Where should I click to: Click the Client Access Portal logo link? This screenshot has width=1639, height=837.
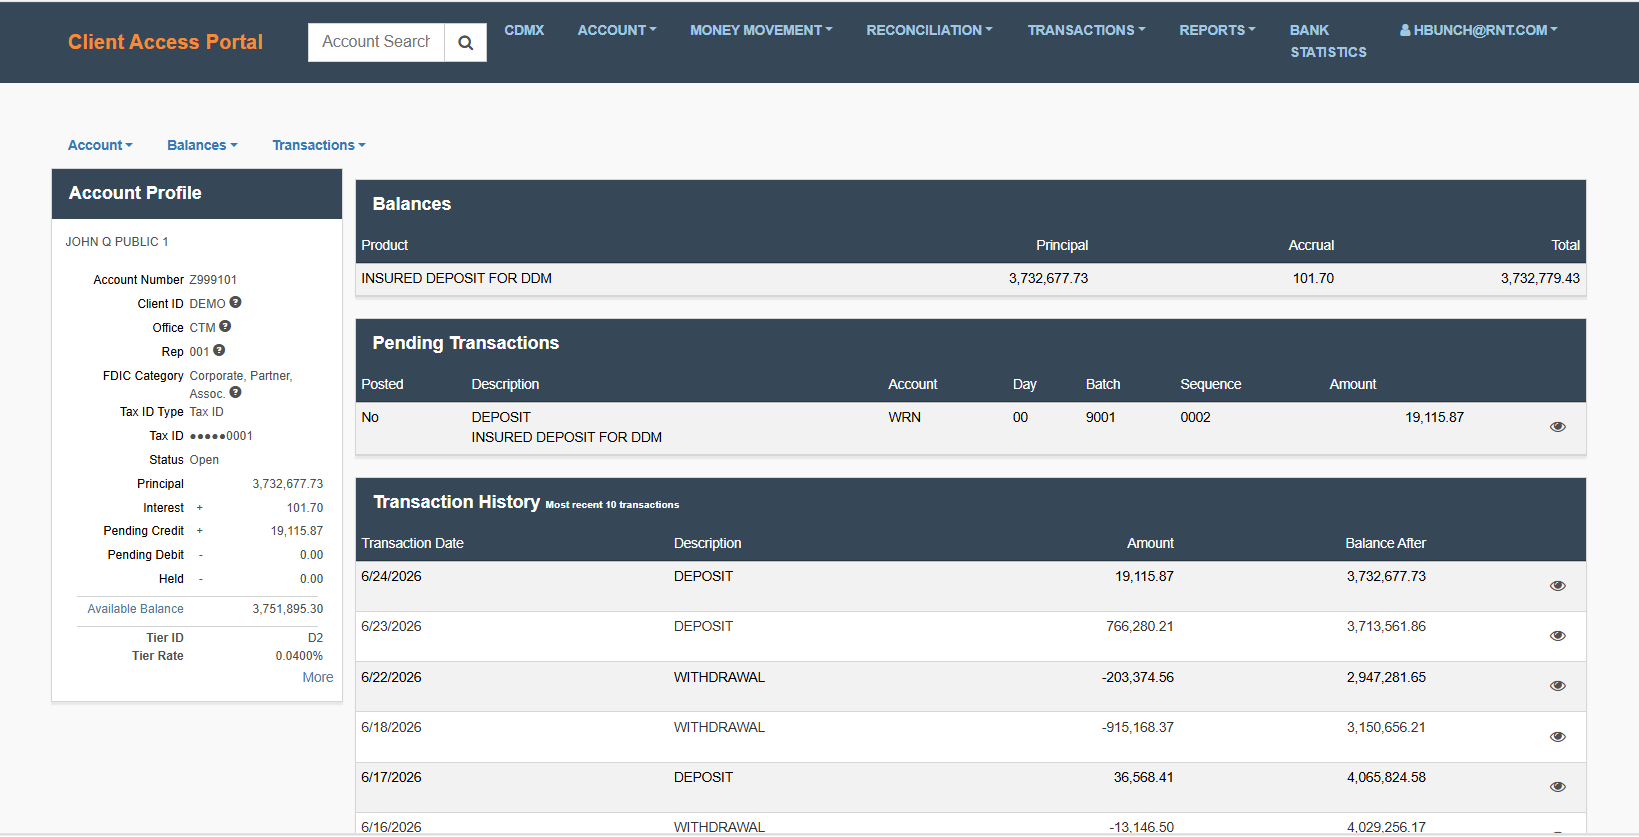point(166,42)
